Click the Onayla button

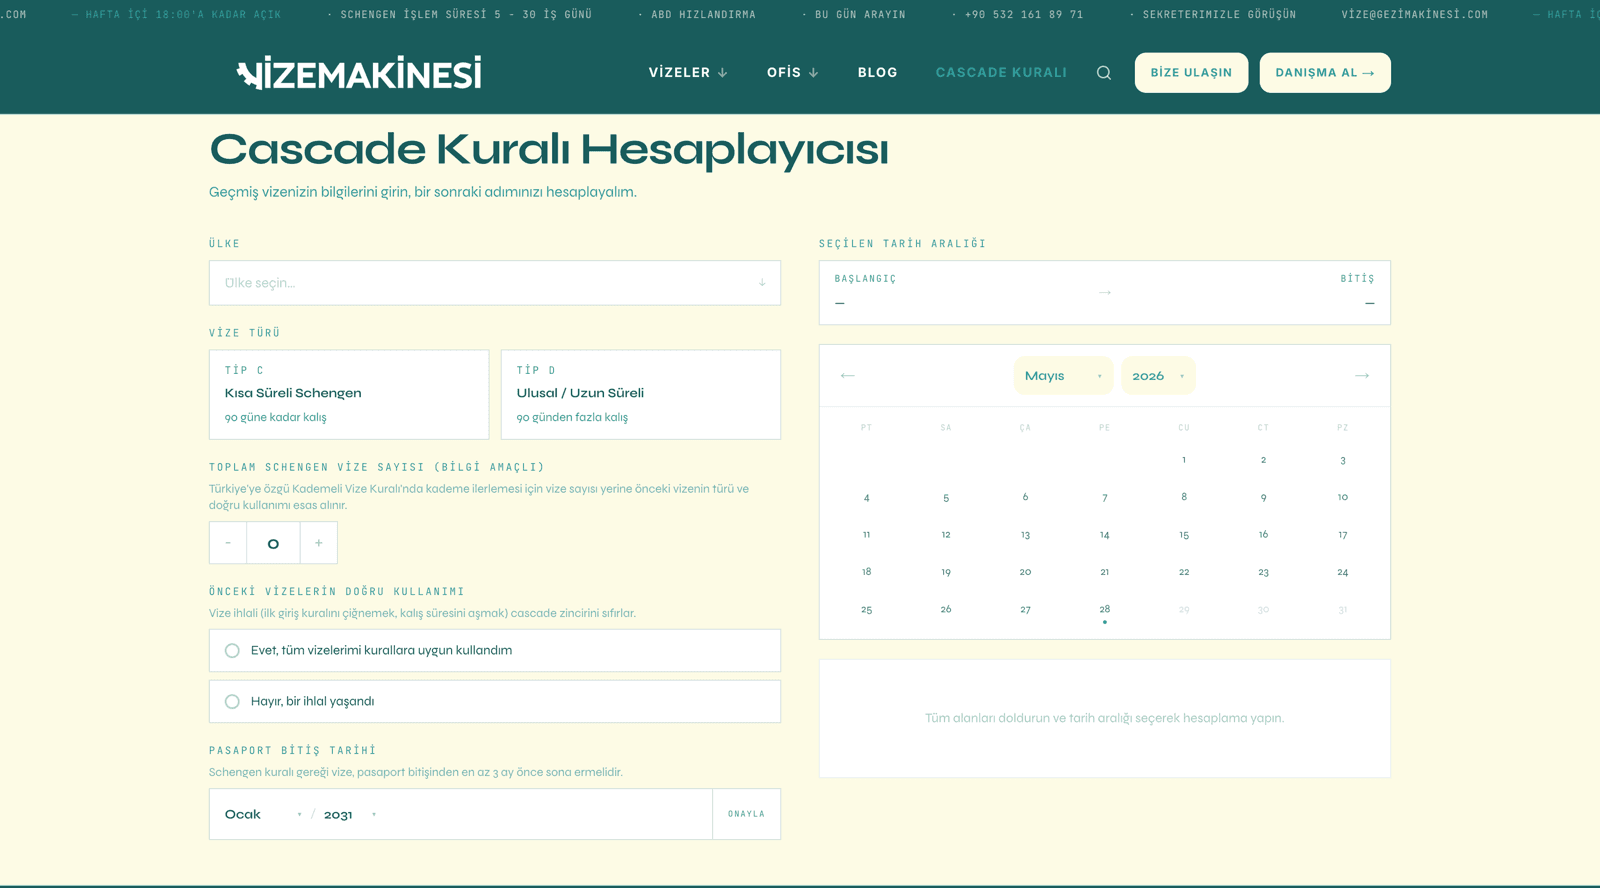coord(746,814)
